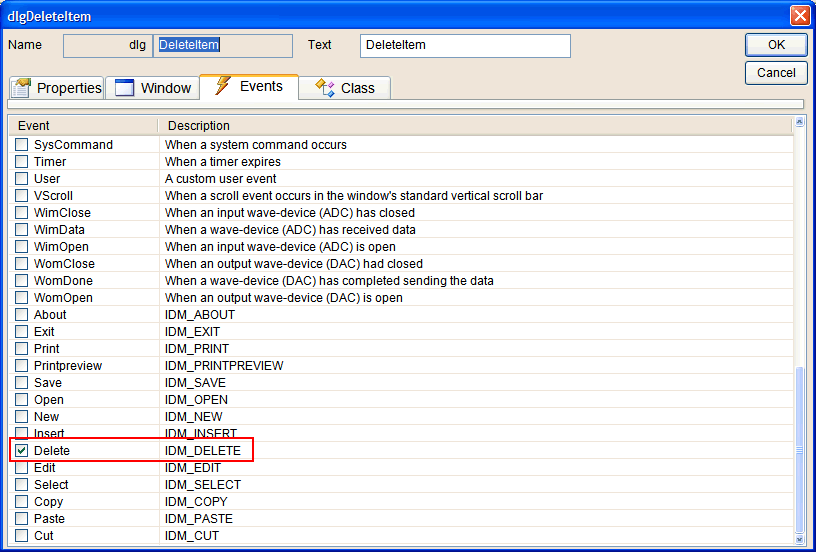Click 'When a system command occurs' description
Viewport: 816px width, 552px height.
pos(256,145)
